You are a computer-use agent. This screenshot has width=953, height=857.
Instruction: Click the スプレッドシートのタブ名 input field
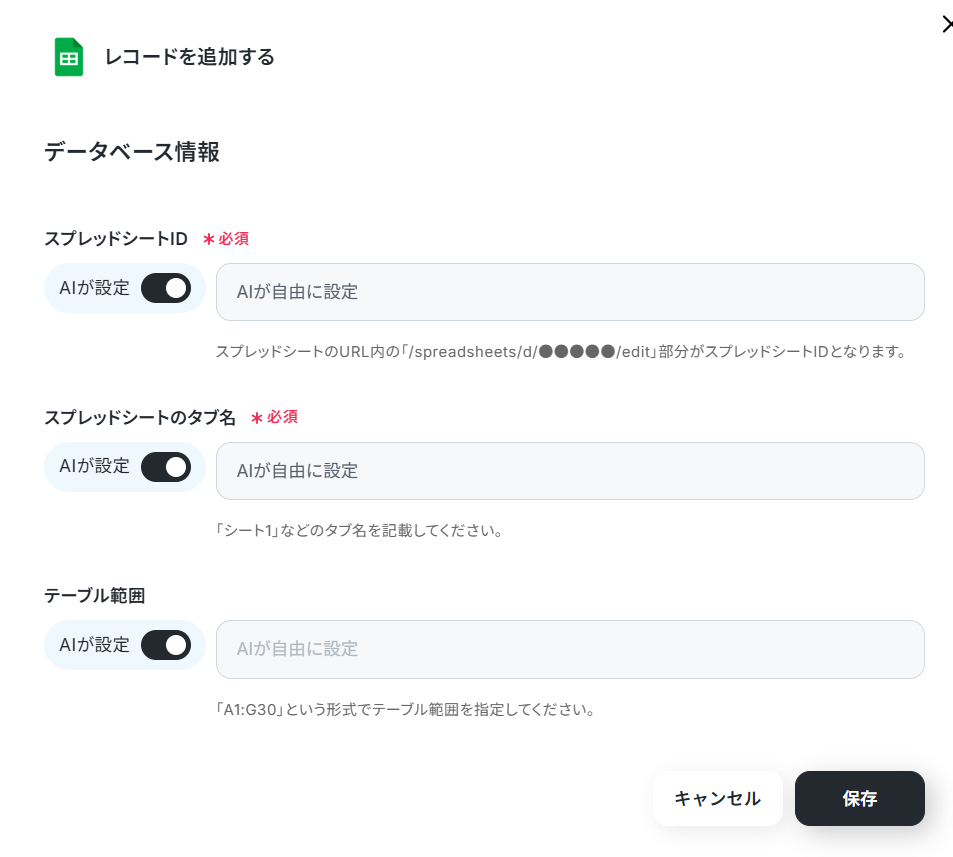[x=570, y=471]
